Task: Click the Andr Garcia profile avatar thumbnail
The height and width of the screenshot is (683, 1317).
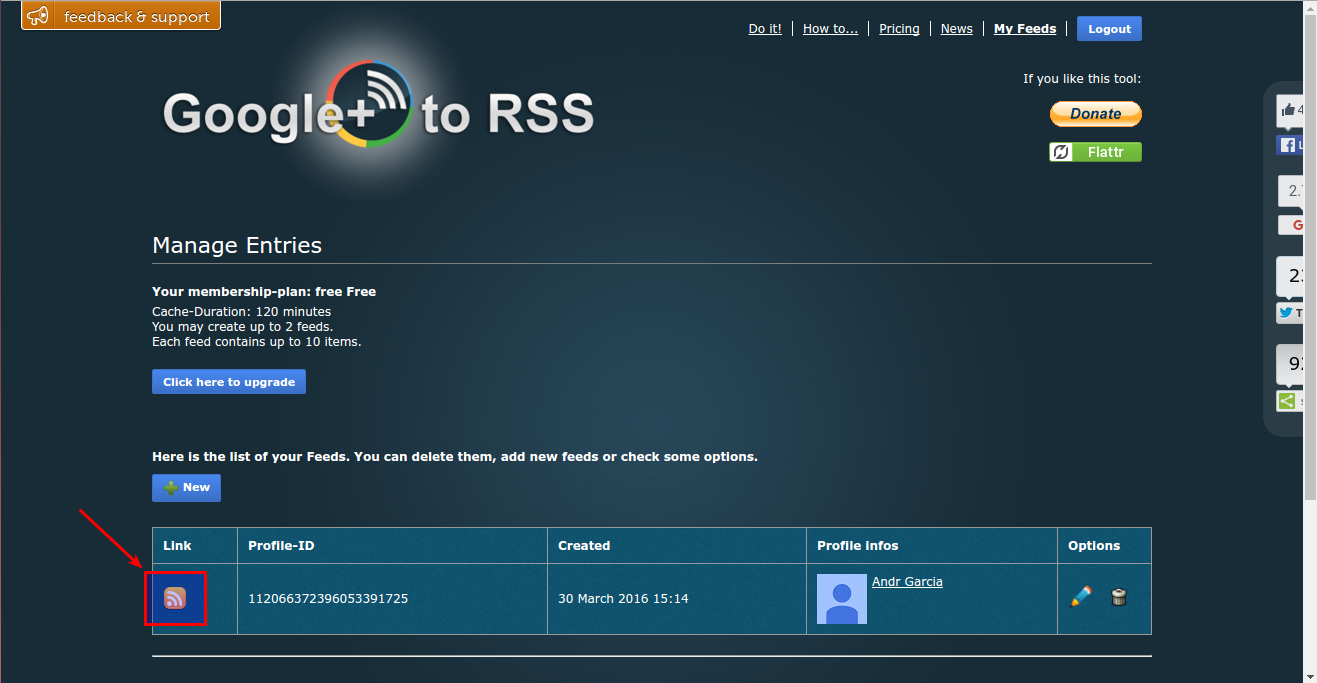Action: point(841,597)
